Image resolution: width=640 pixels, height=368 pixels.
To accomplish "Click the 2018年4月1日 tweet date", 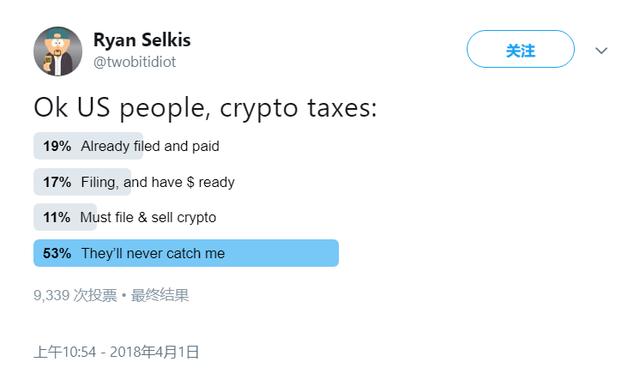I will [x=154, y=352].
